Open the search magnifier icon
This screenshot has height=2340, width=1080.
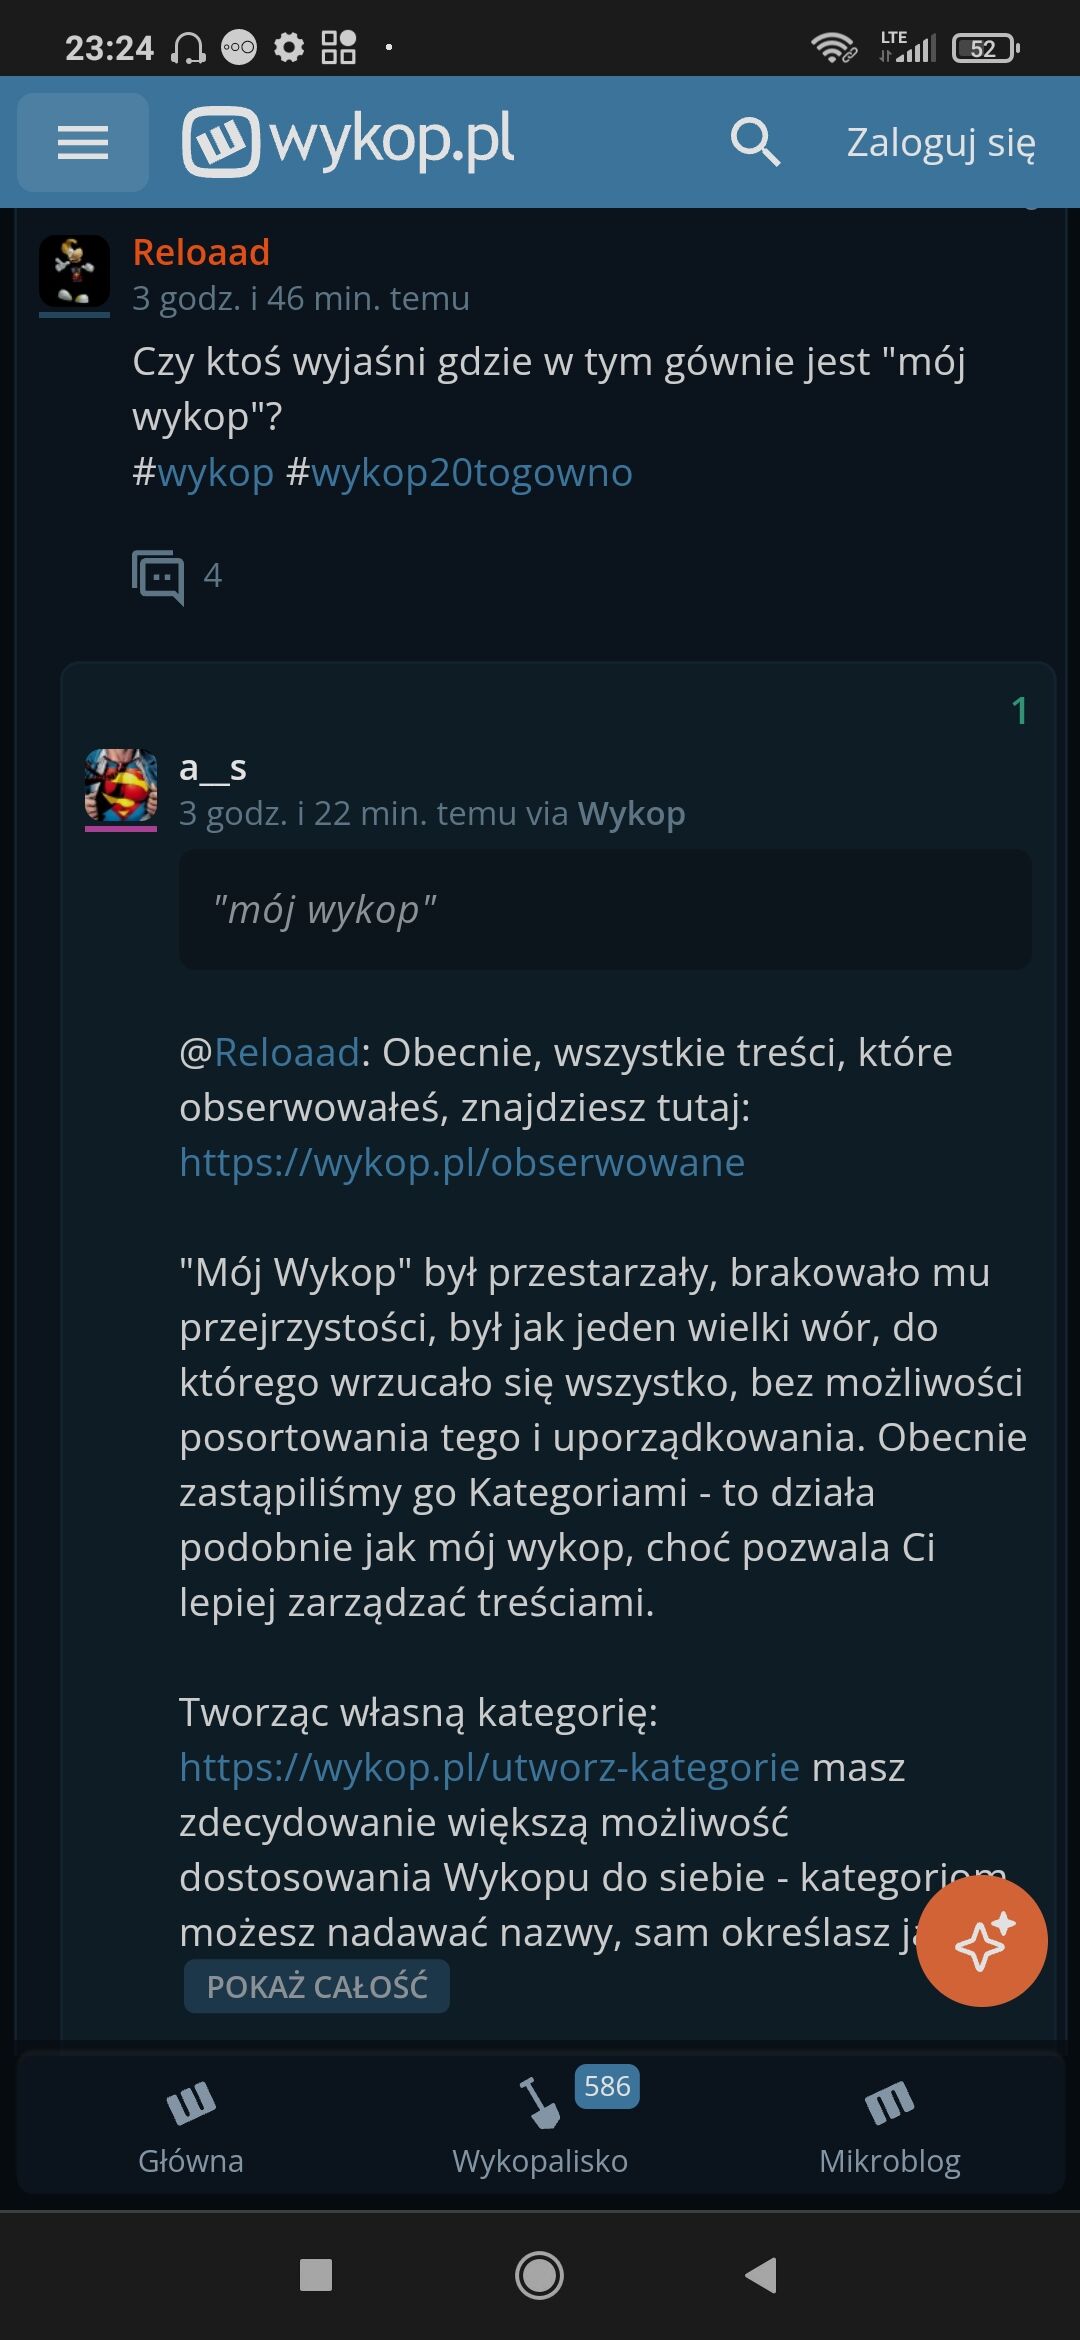pyautogui.click(x=754, y=141)
